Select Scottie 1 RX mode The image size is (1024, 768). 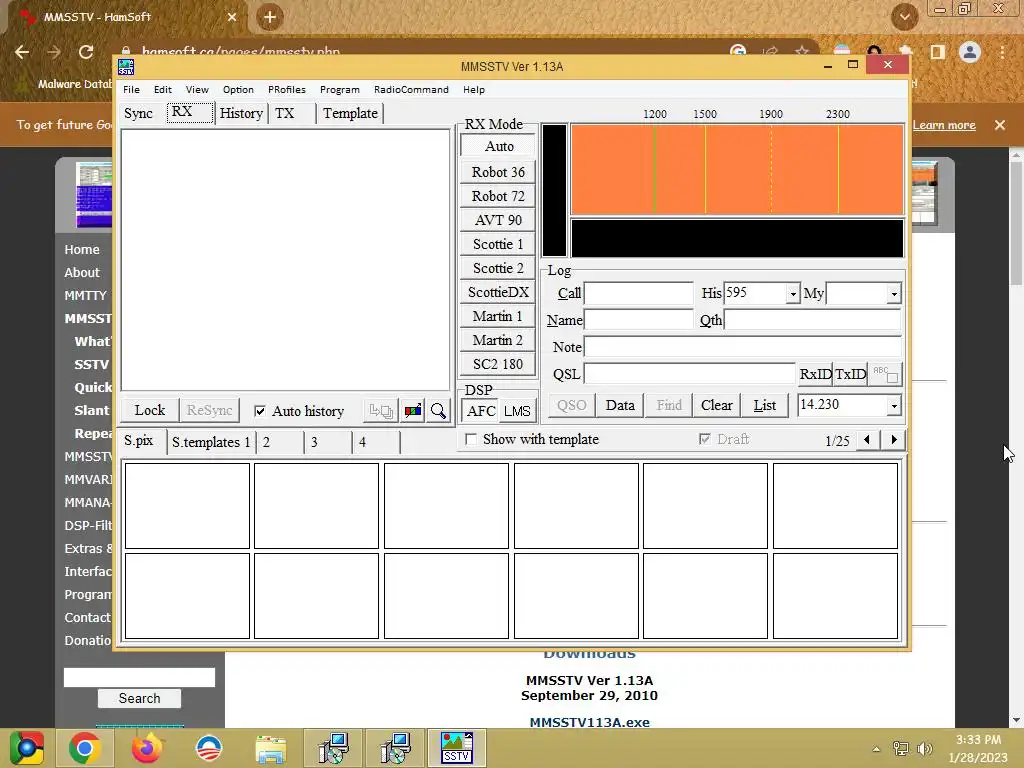point(498,244)
